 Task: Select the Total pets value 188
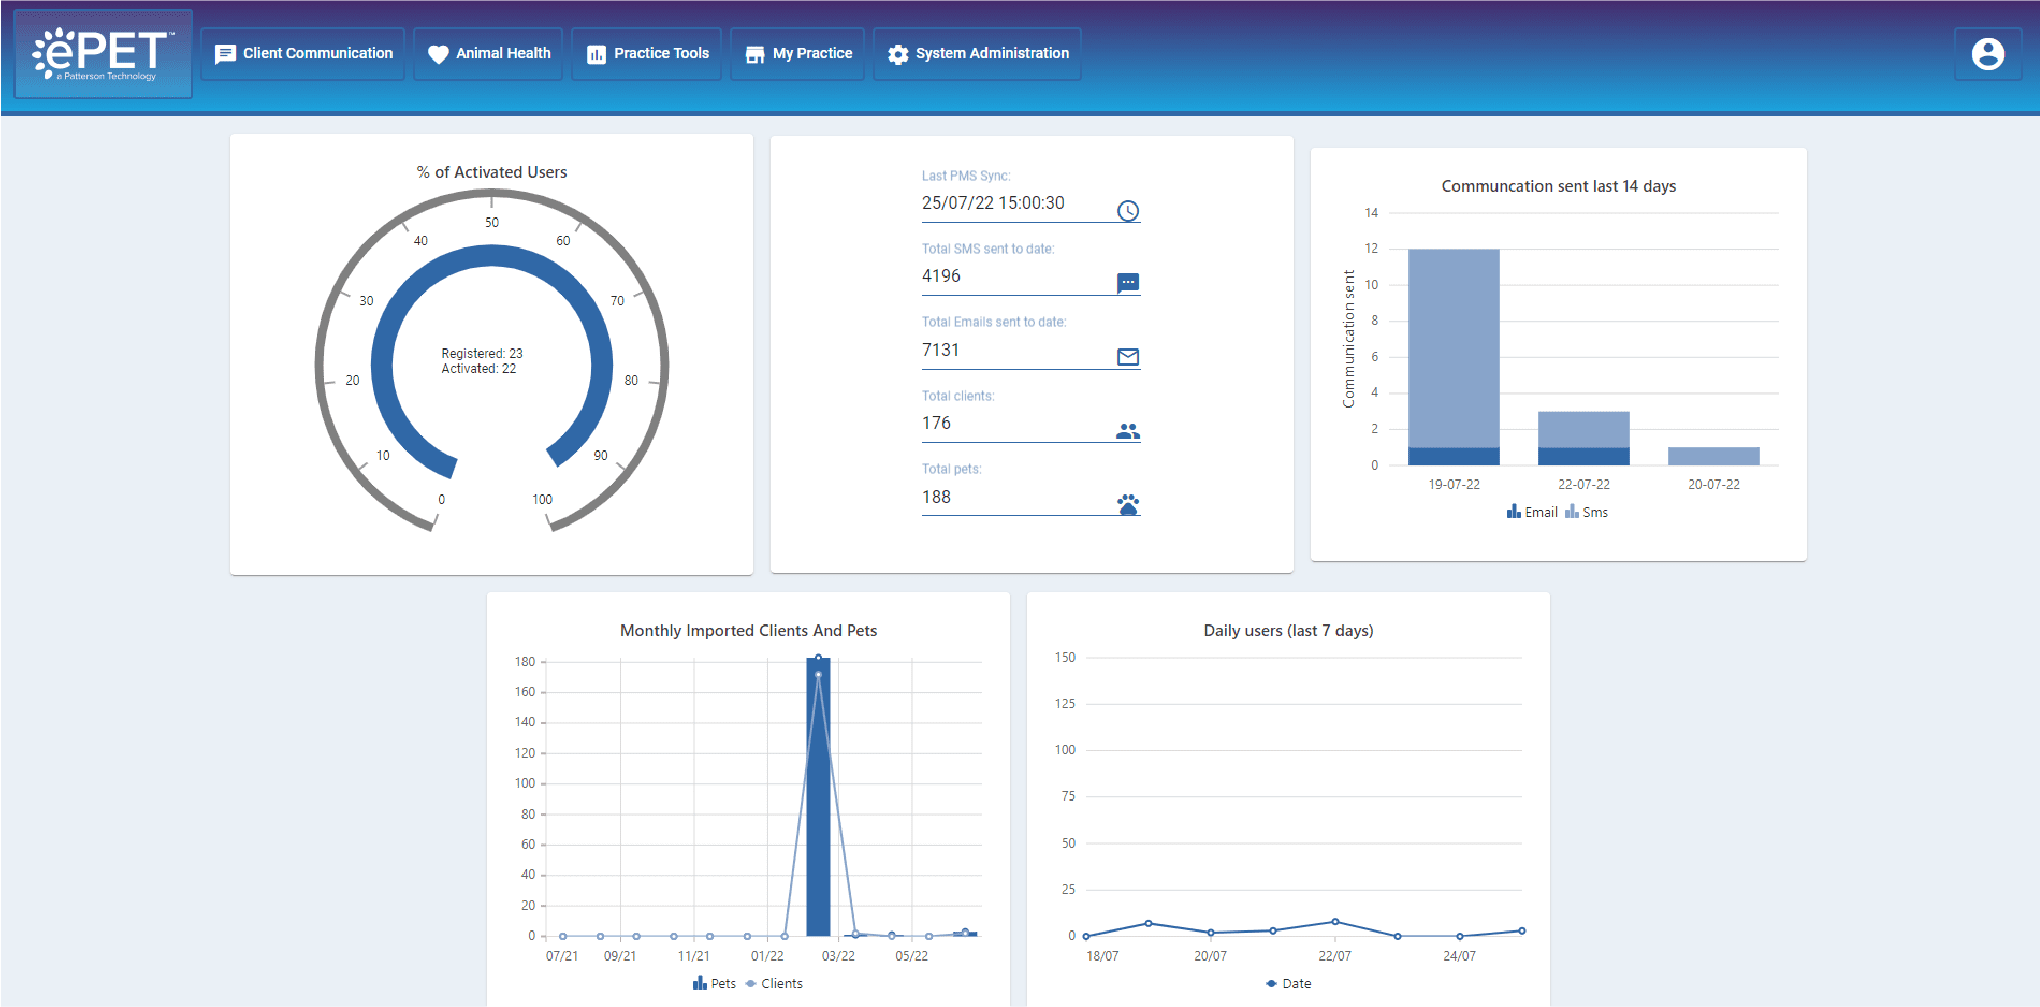[936, 497]
